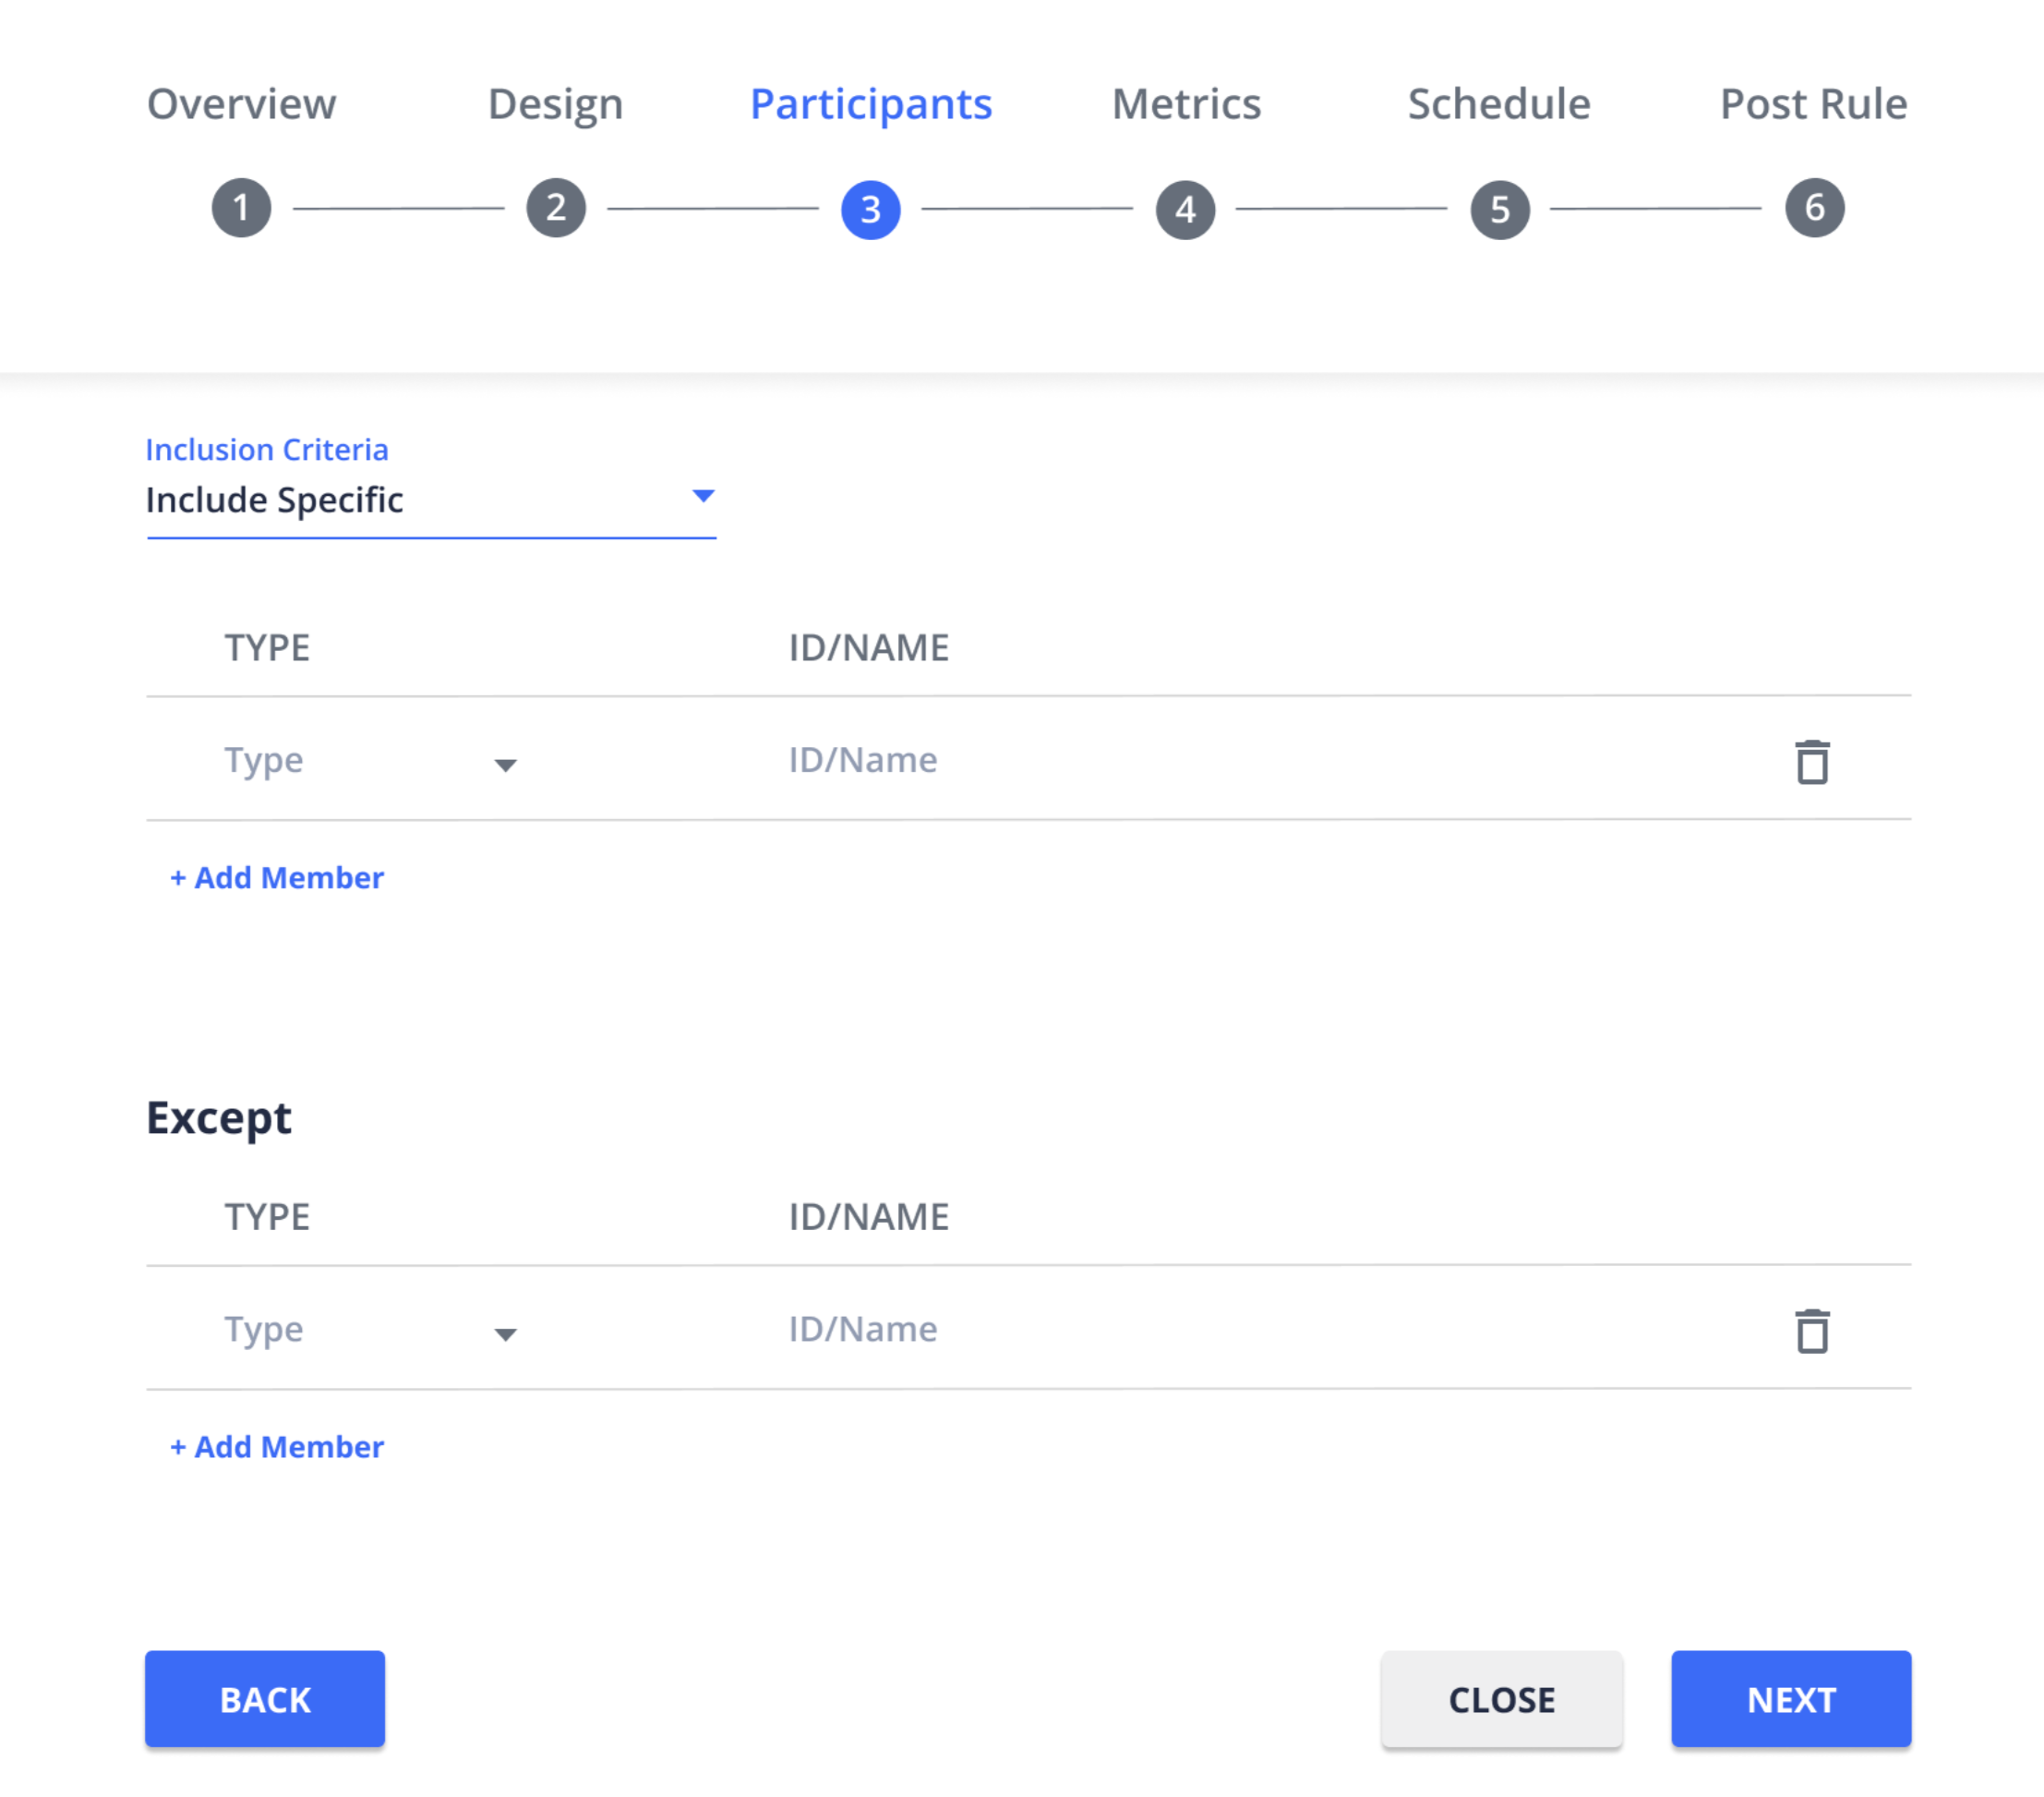Viewport: 2044px width, 1797px height.
Task: Click step circle 1 for Overview
Action: (x=240, y=209)
